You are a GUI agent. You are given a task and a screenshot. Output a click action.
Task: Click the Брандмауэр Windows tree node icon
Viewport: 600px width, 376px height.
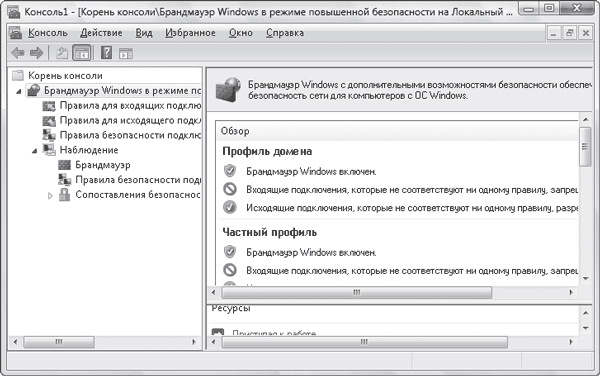coord(34,90)
